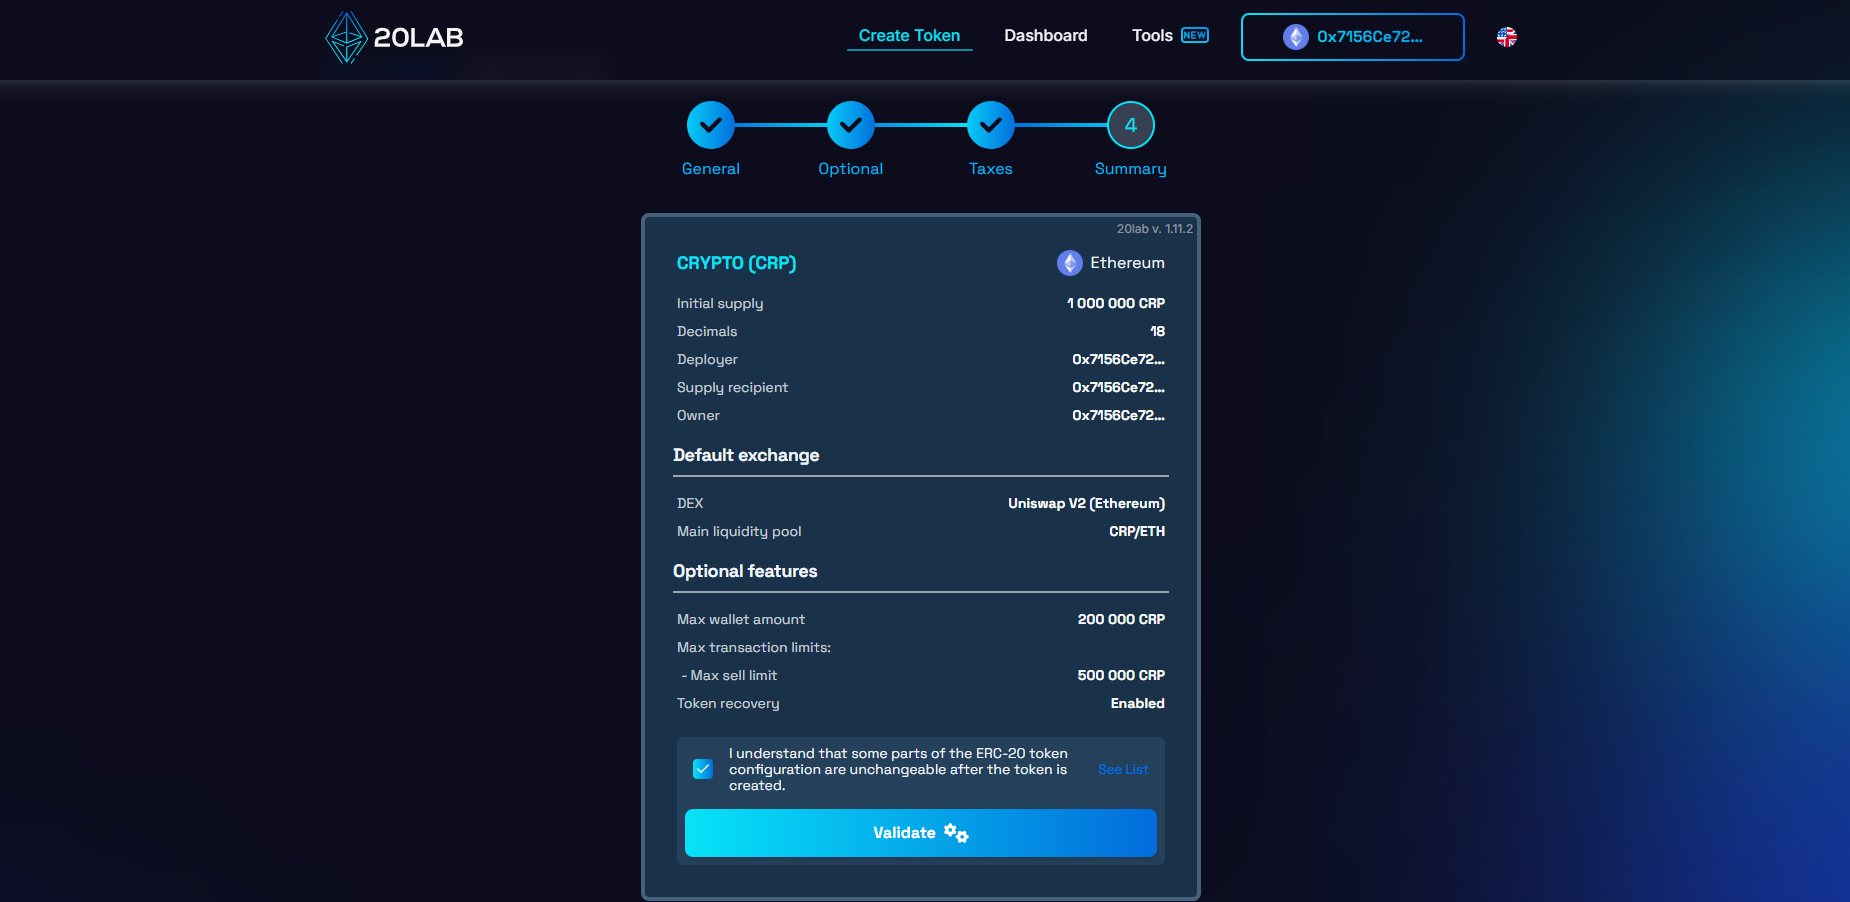Click the Summary step label

(1131, 169)
